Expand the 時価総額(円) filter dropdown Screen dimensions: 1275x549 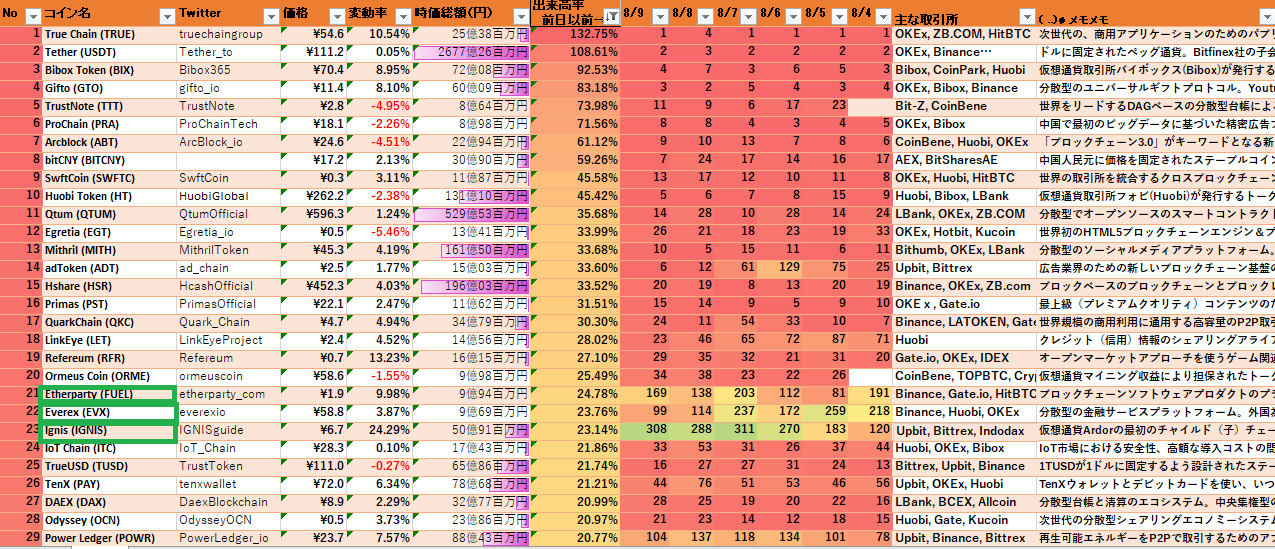[x=520, y=15]
